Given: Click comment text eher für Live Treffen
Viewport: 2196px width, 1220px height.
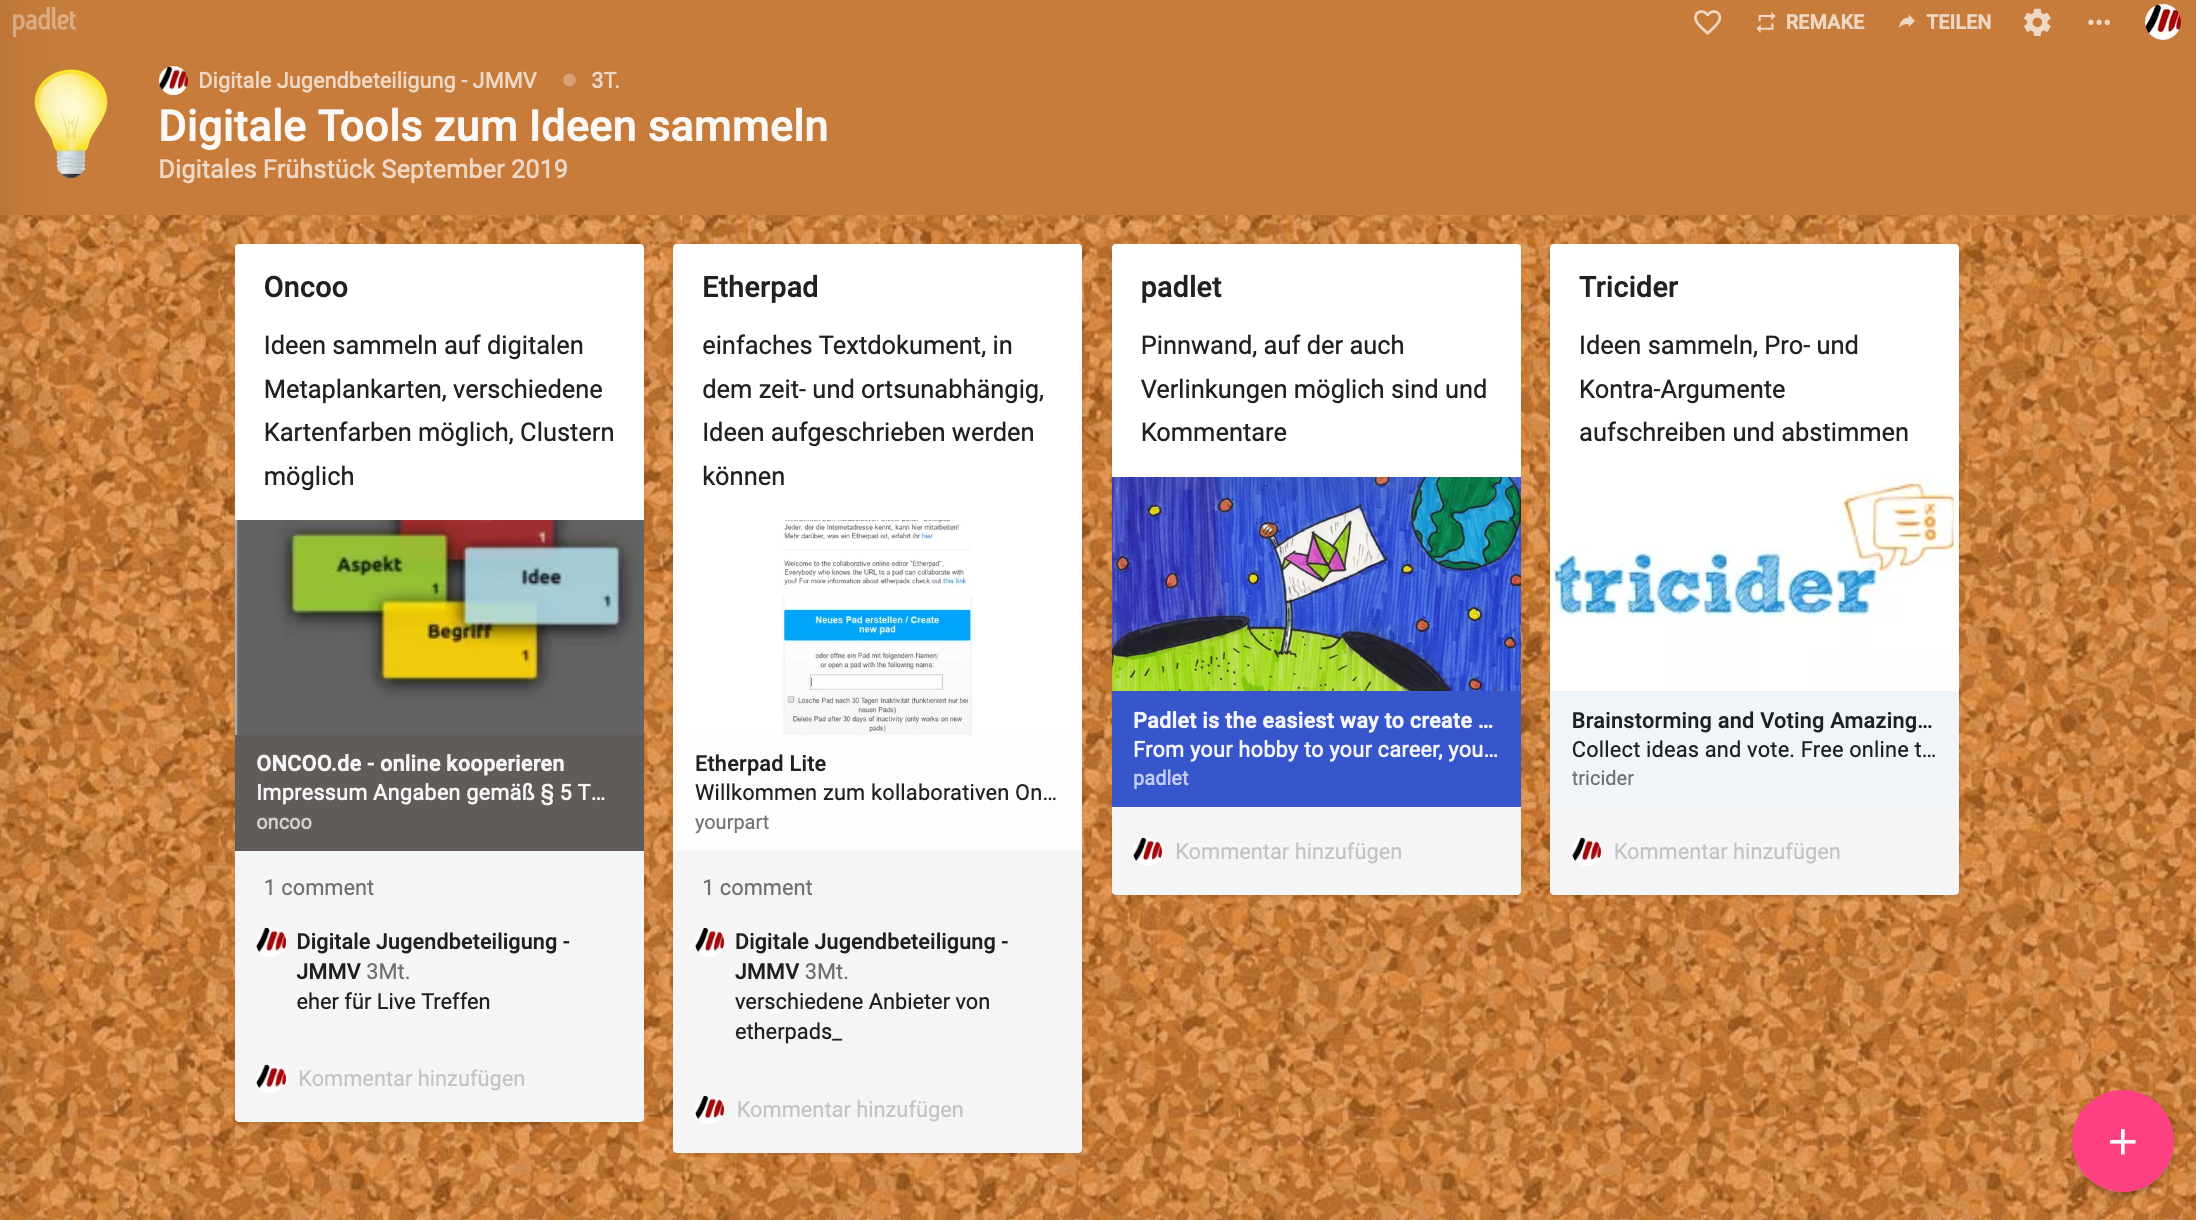Looking at the screenshot, I should click(x=393, y=1001).
